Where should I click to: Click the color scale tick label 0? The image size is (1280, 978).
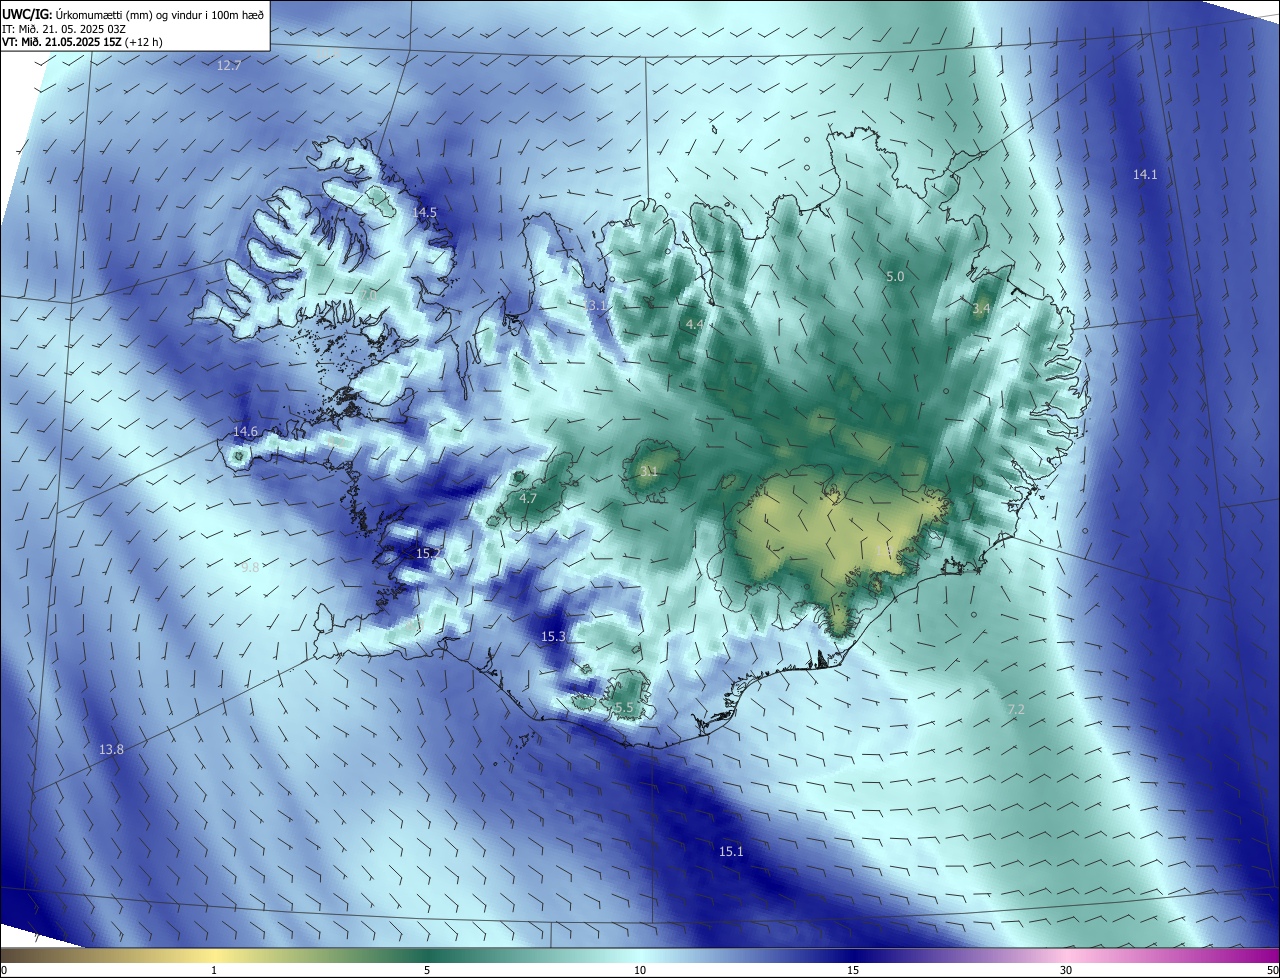4,971
